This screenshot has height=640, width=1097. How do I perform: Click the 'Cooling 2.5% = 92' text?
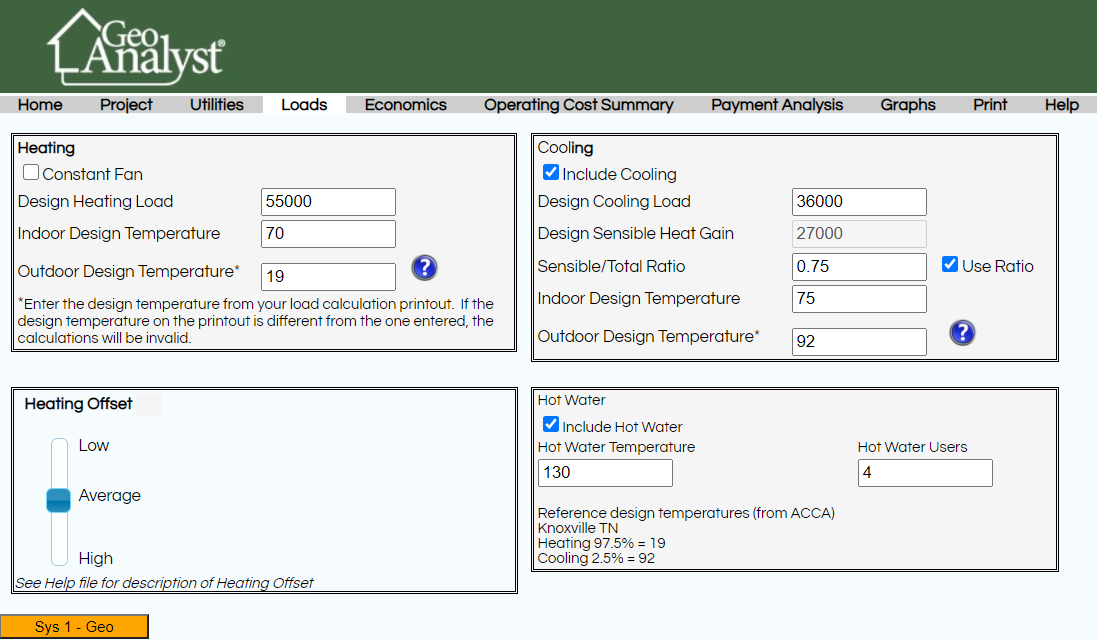(596, 558)
